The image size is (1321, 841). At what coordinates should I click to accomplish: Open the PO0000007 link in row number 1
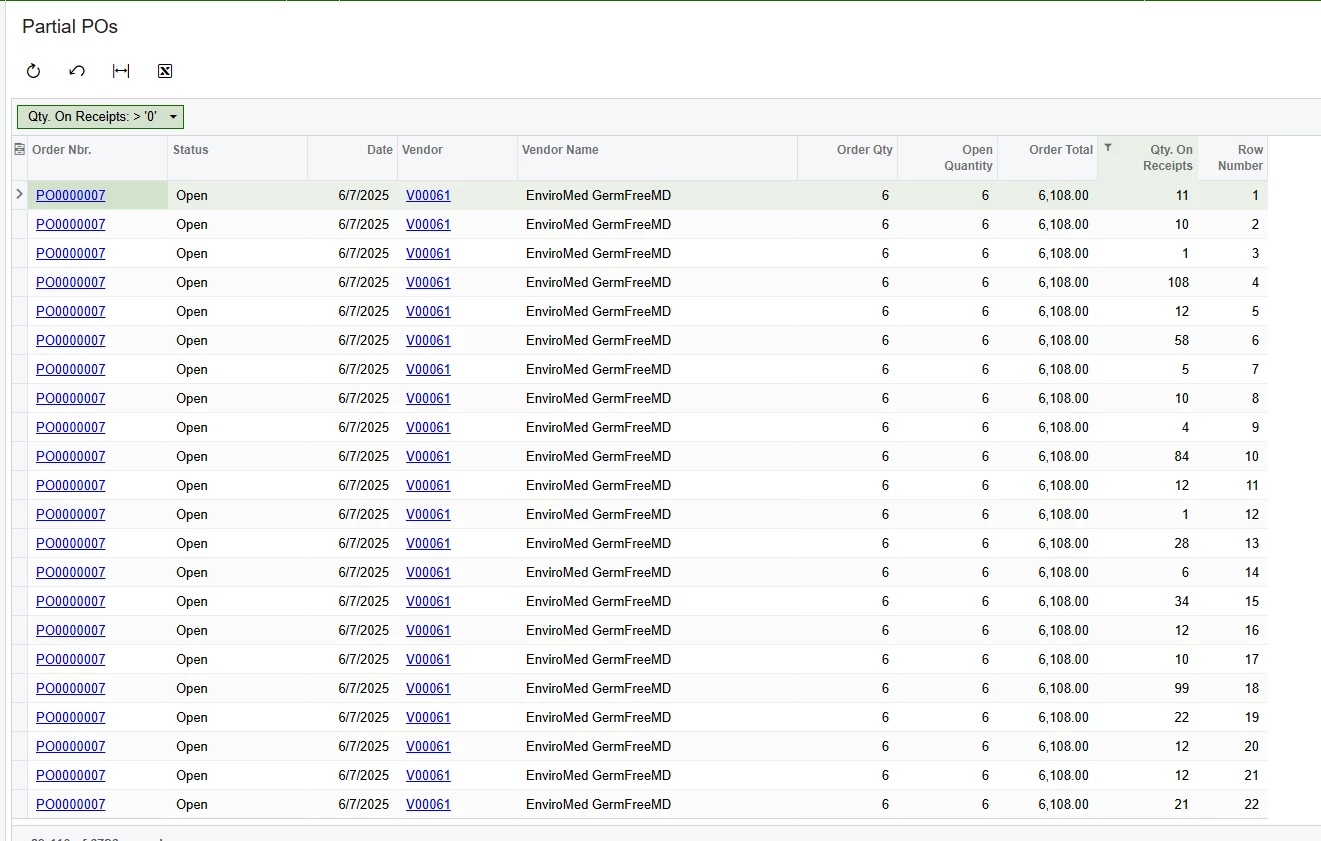[x=70, y=195]
